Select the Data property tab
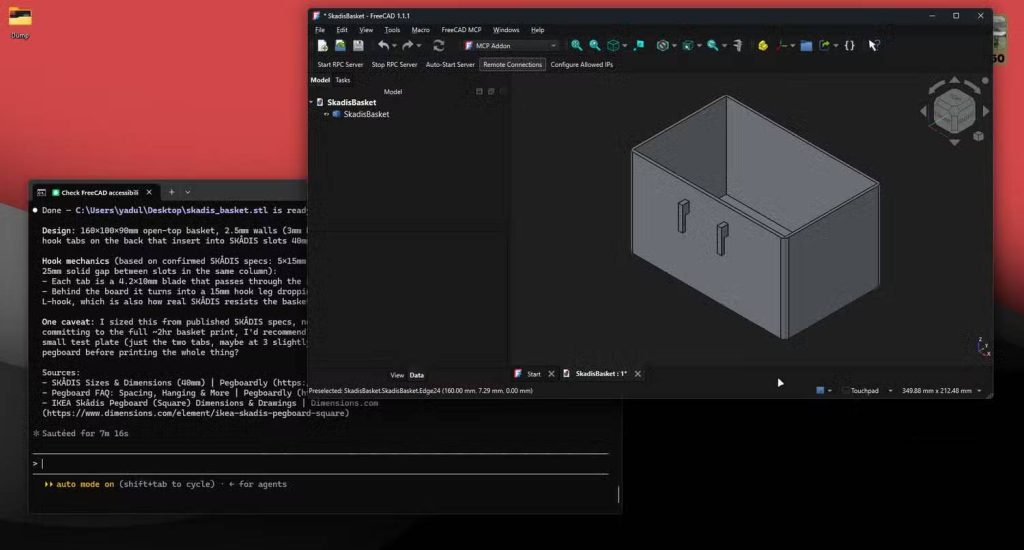Viewport: 1024px width, 550px height. pyautogui.click(x=417, y=376)
